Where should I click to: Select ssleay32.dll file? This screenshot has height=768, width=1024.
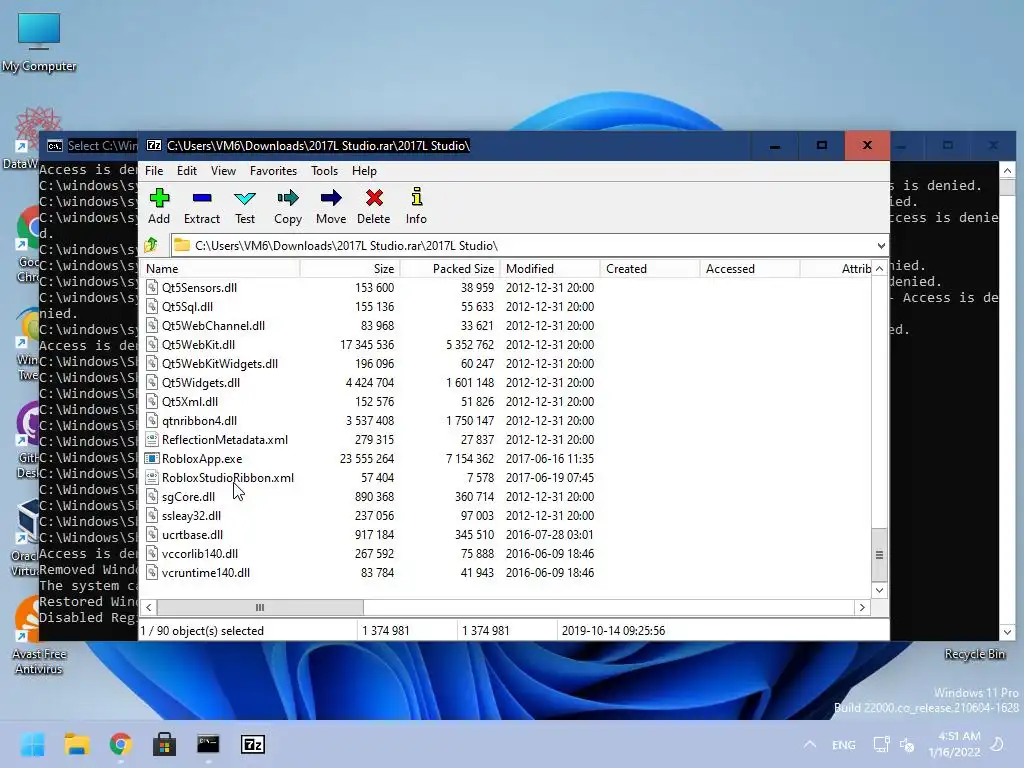[x=191, y=515]
